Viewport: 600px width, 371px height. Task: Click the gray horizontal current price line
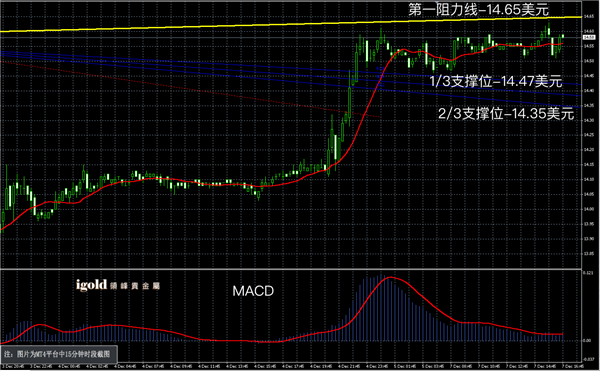point(291,37)
